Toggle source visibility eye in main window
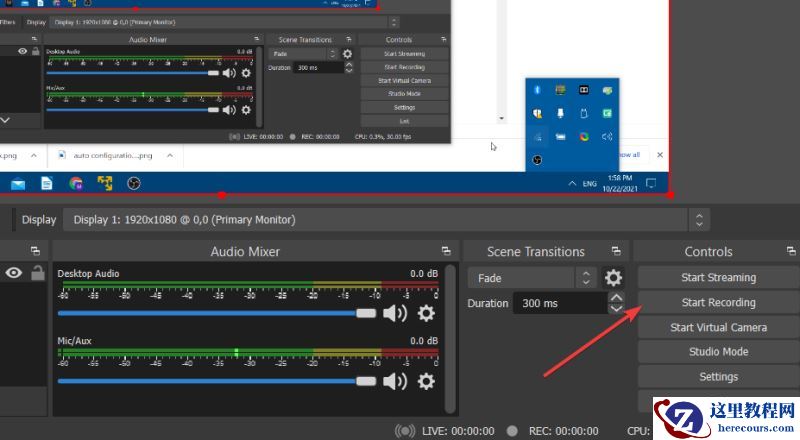Image resolution: width=800 pixels, height=440 pixels. pyautogui.click(x=14, y=273)
